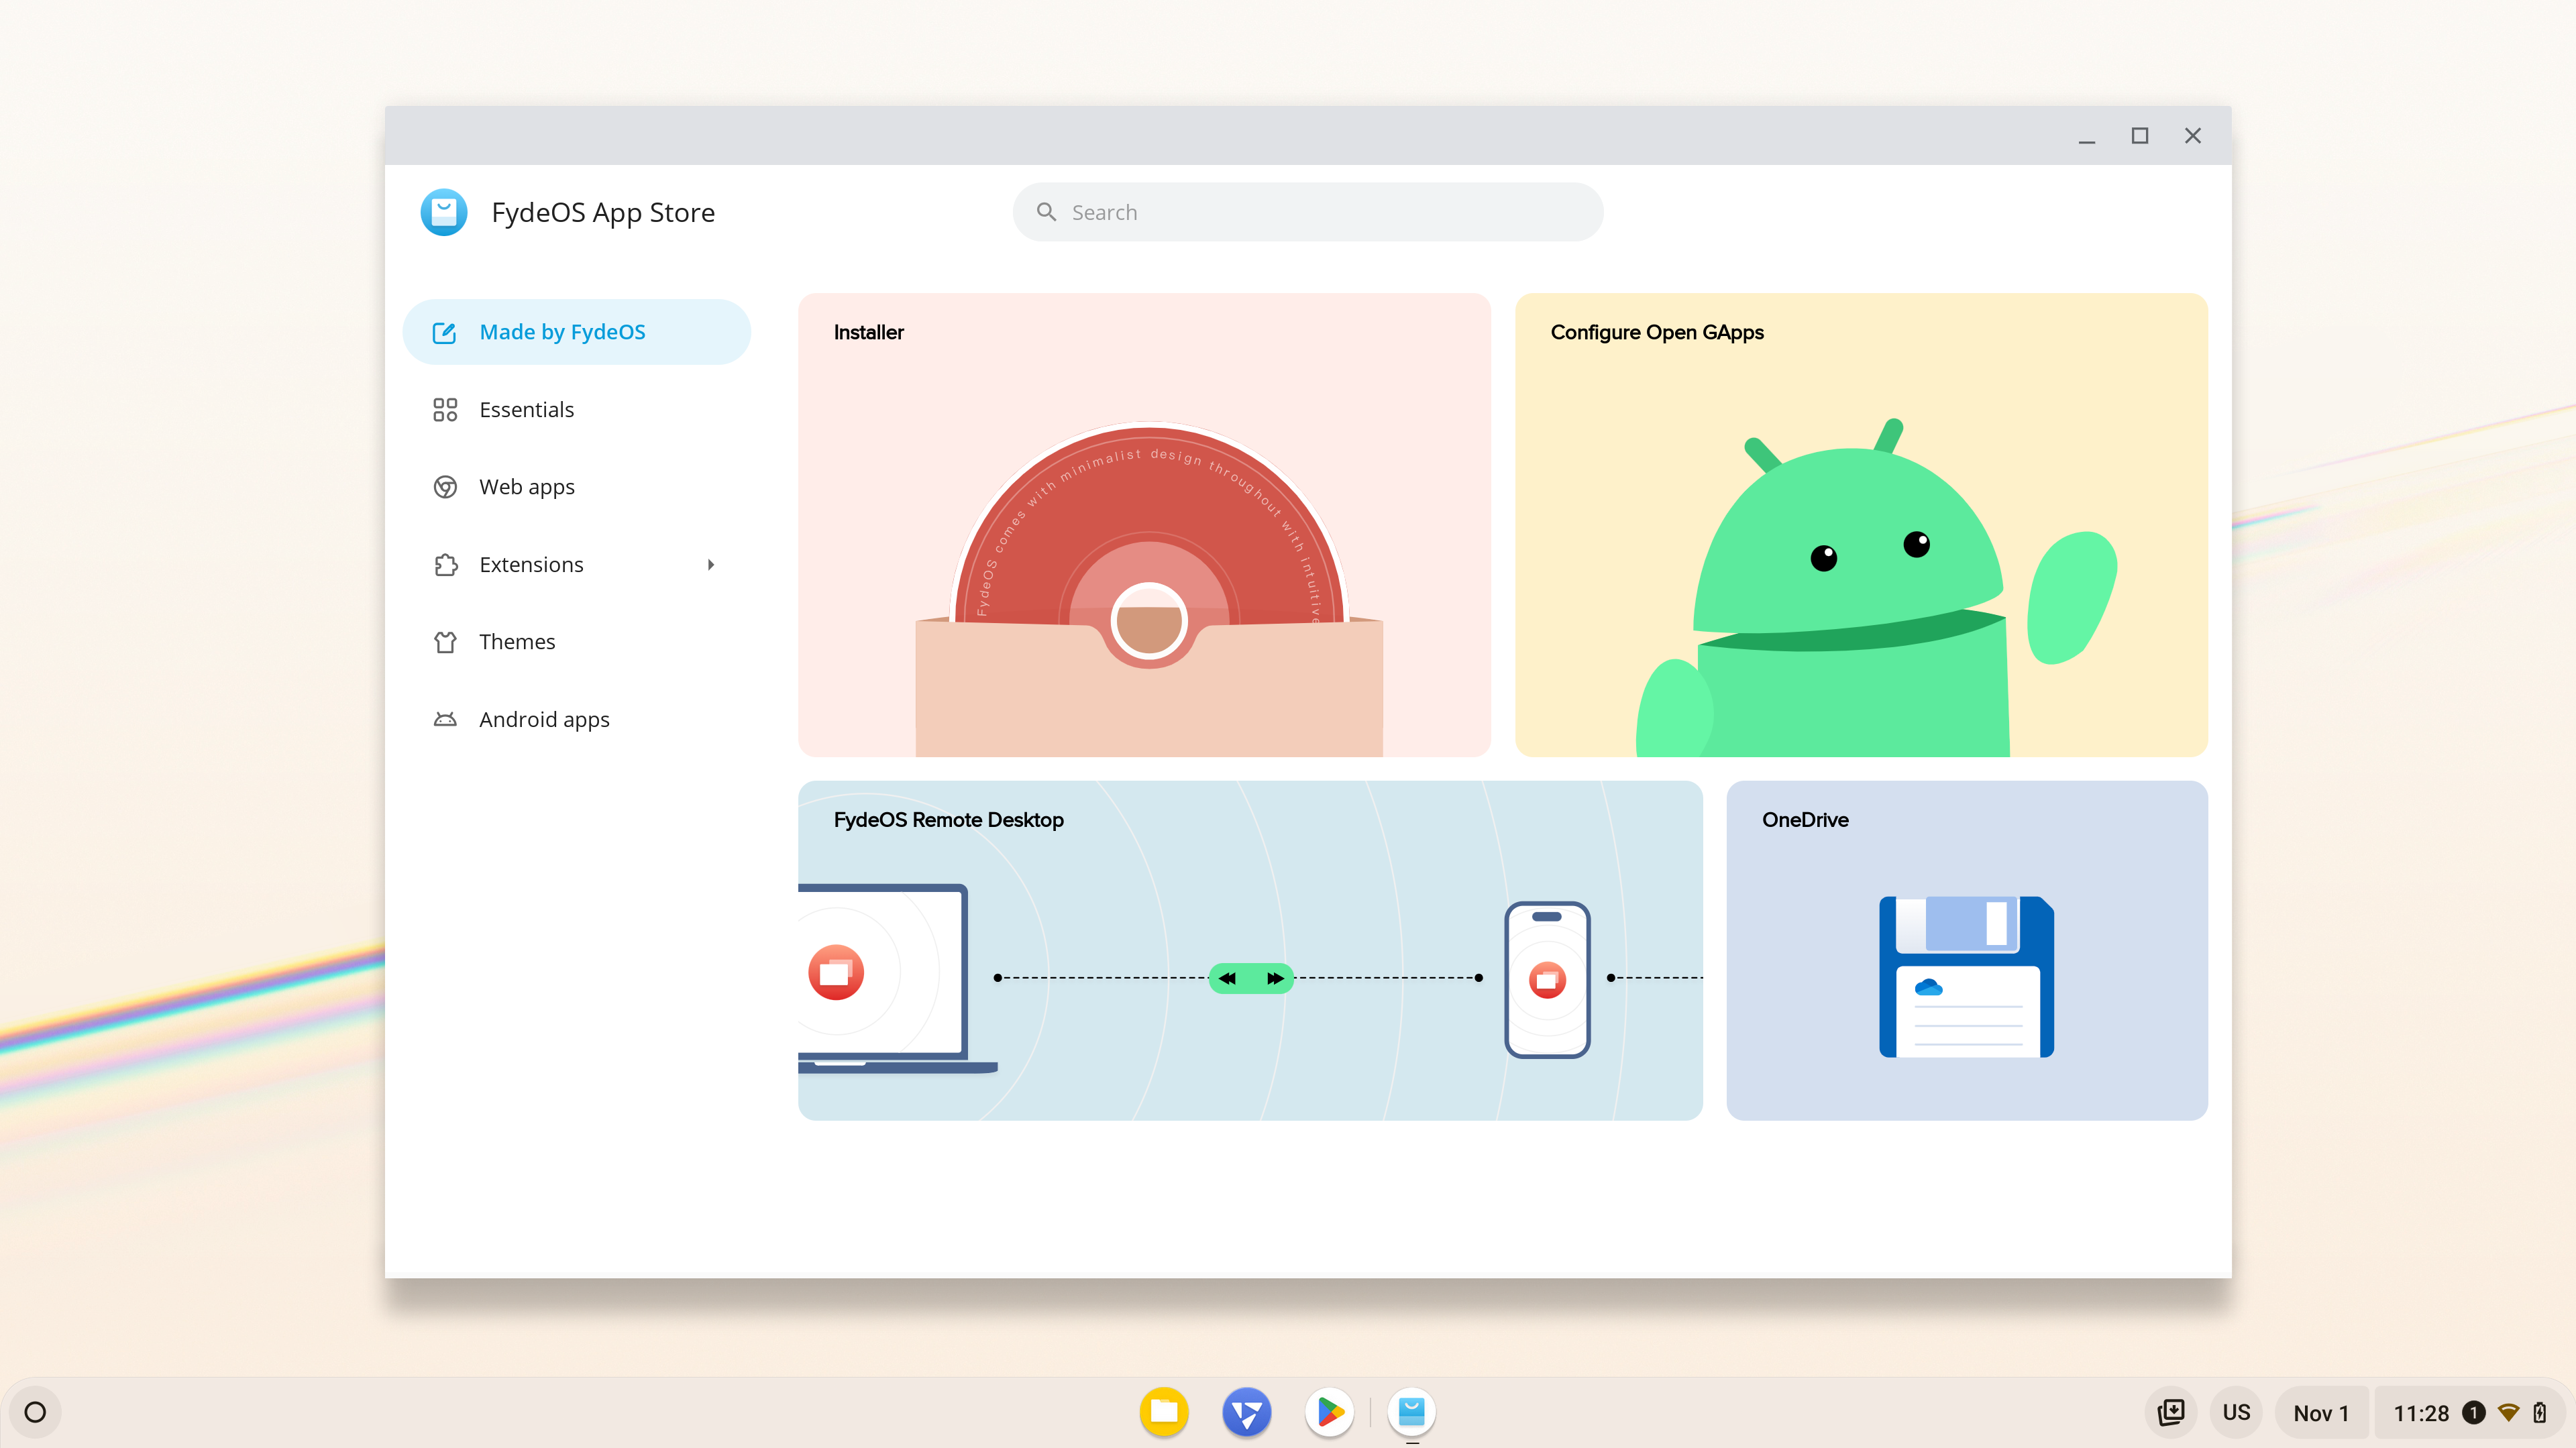The height and width of the screenshot is (1448, 2576).
Task: Open the Themes category
Action: (x=577, y=642)
